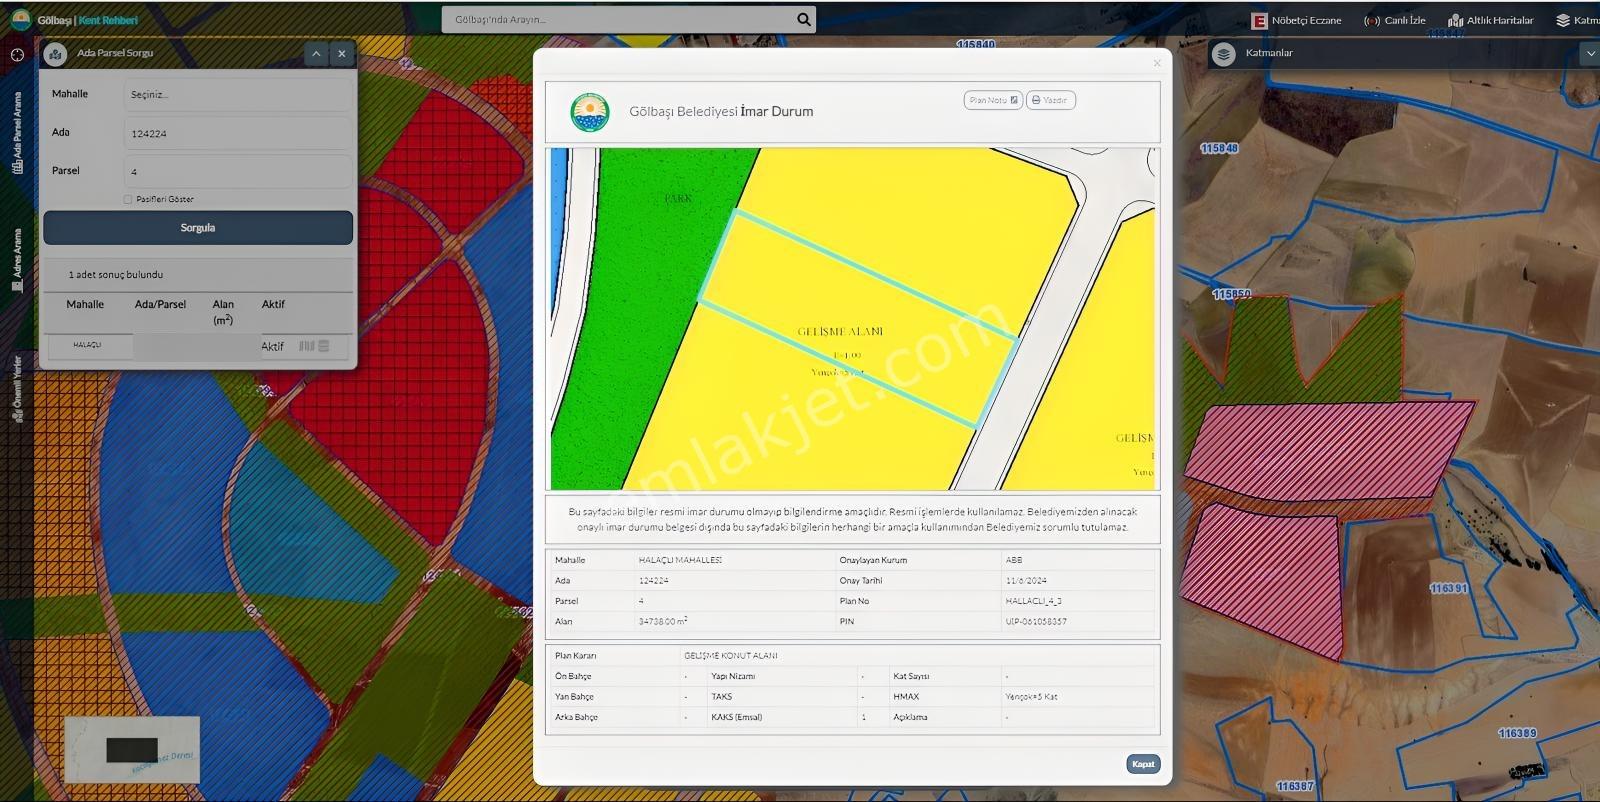Click the Kapat button
Screen dimensions: 1600x802
[x=1143, y=764]
